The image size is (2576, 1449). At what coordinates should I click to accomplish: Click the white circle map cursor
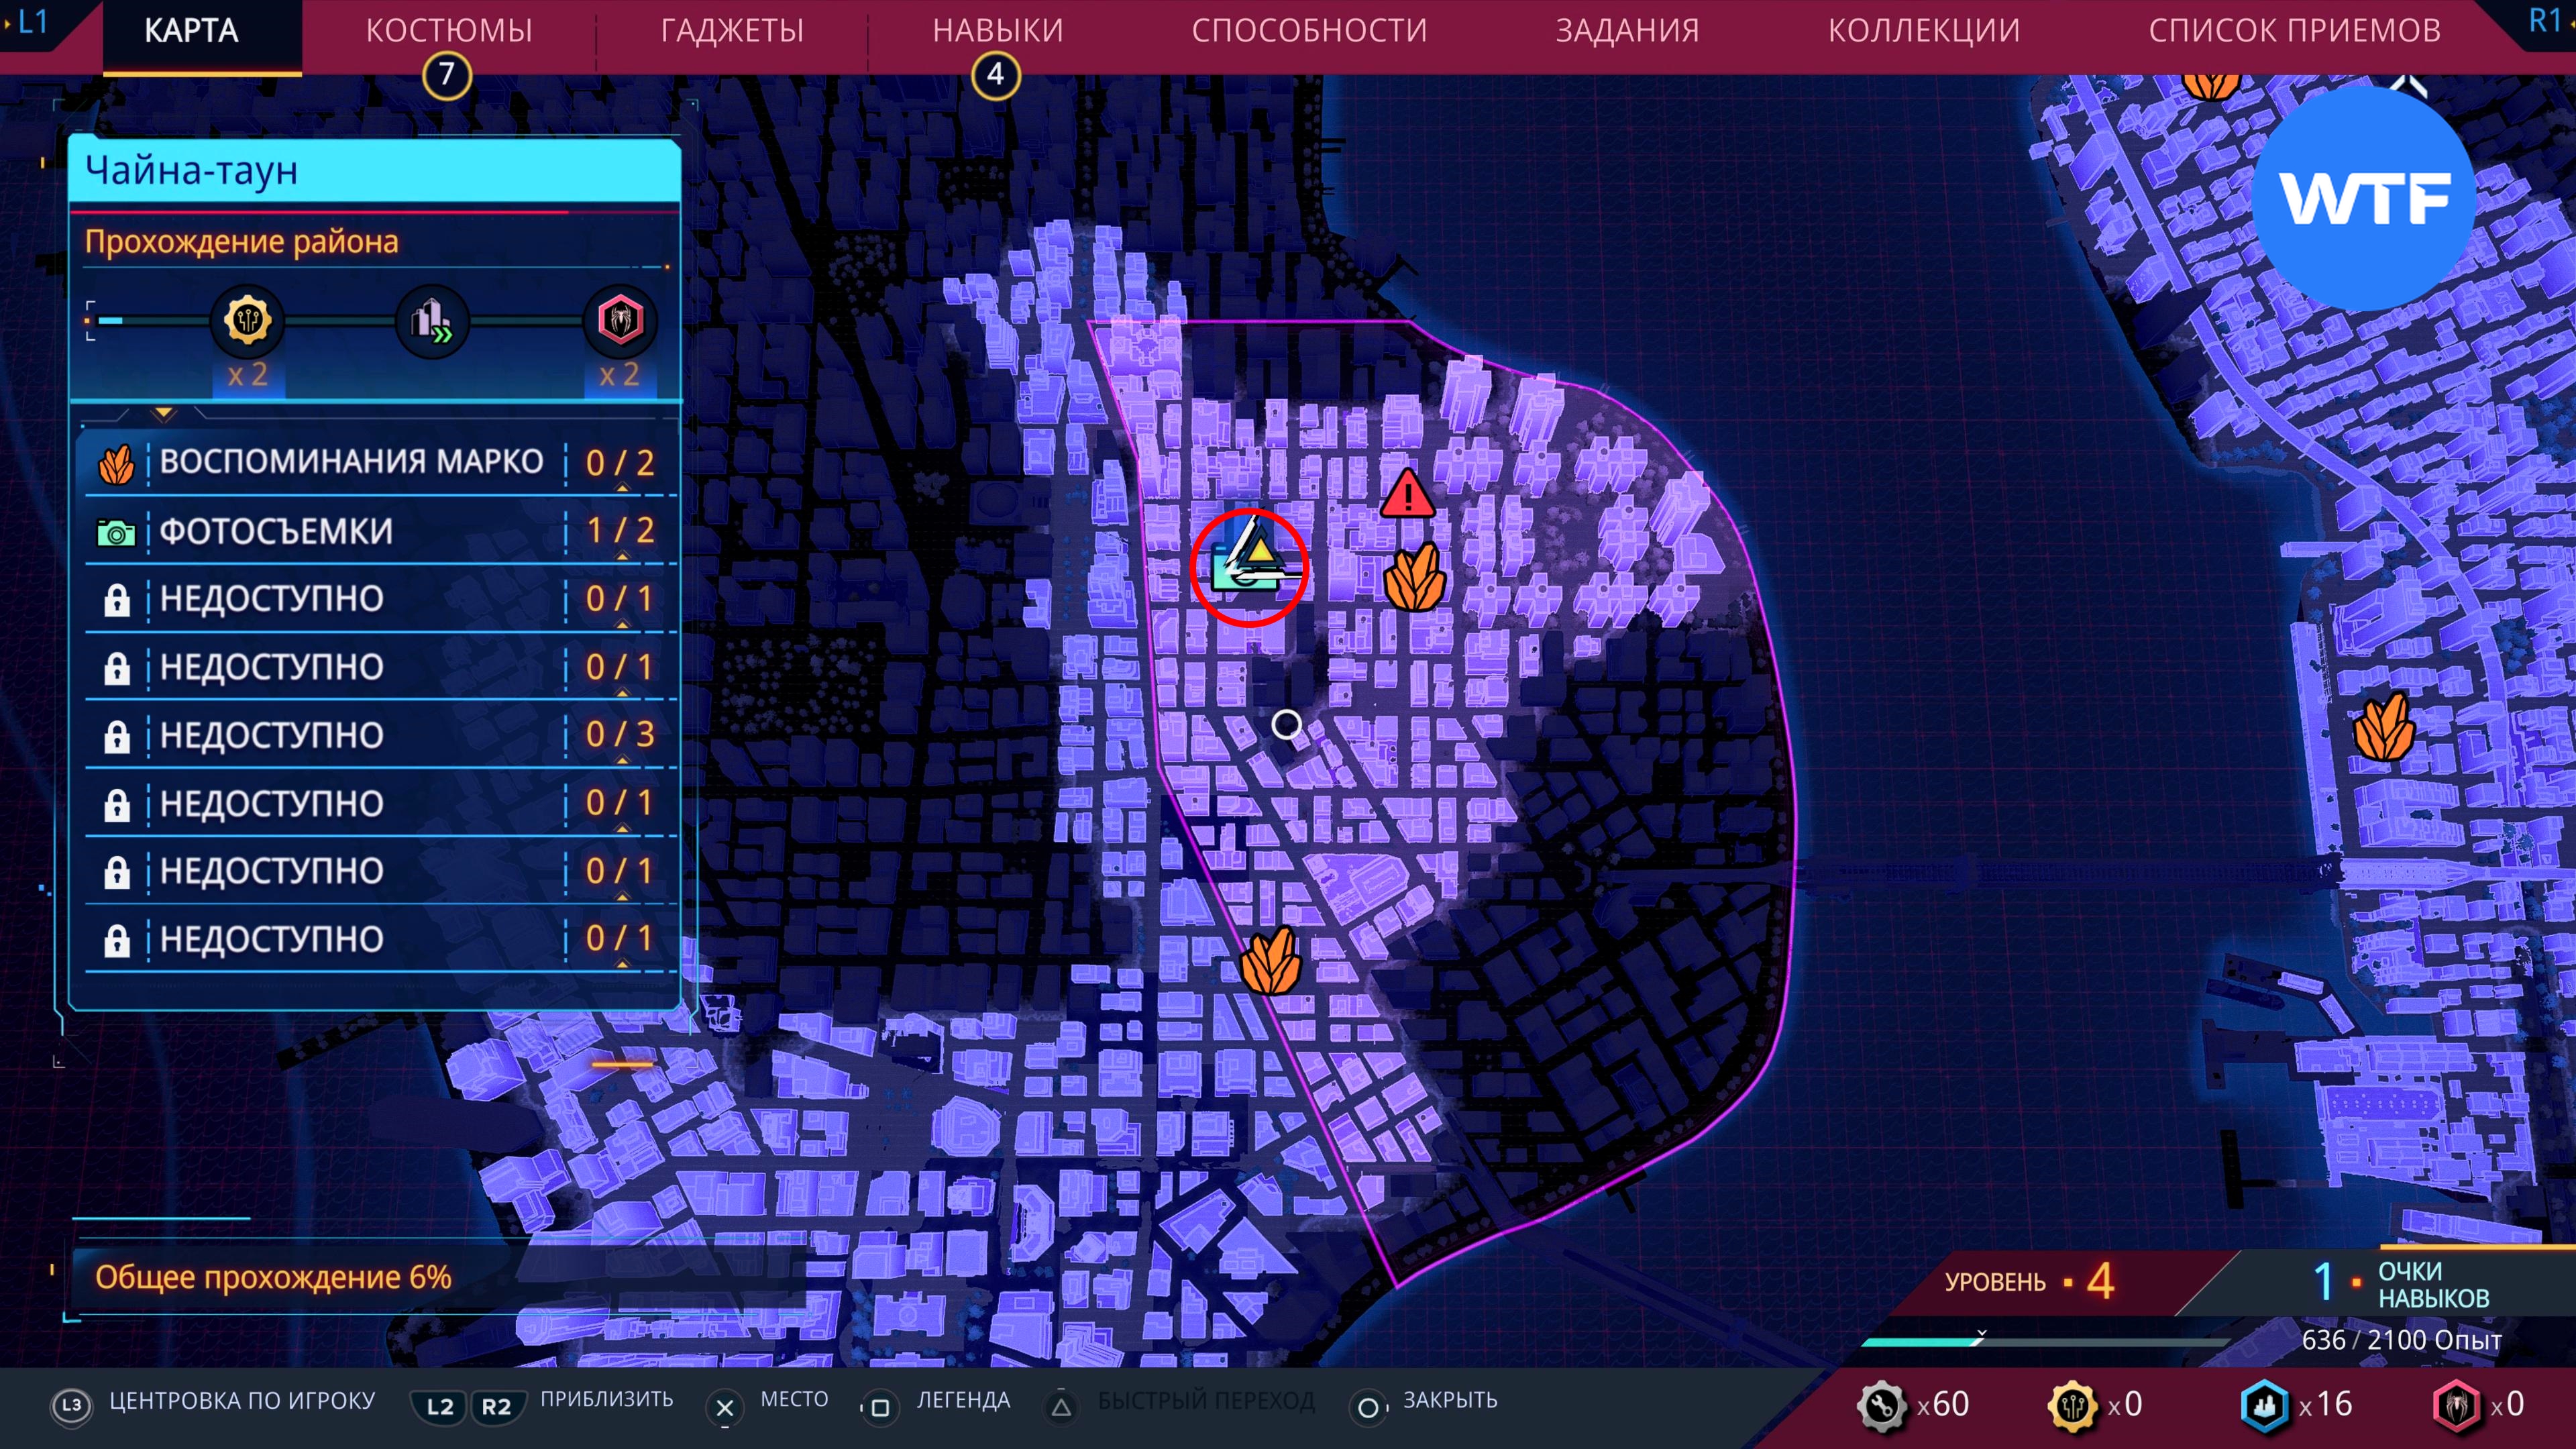tap(1286, 724)
